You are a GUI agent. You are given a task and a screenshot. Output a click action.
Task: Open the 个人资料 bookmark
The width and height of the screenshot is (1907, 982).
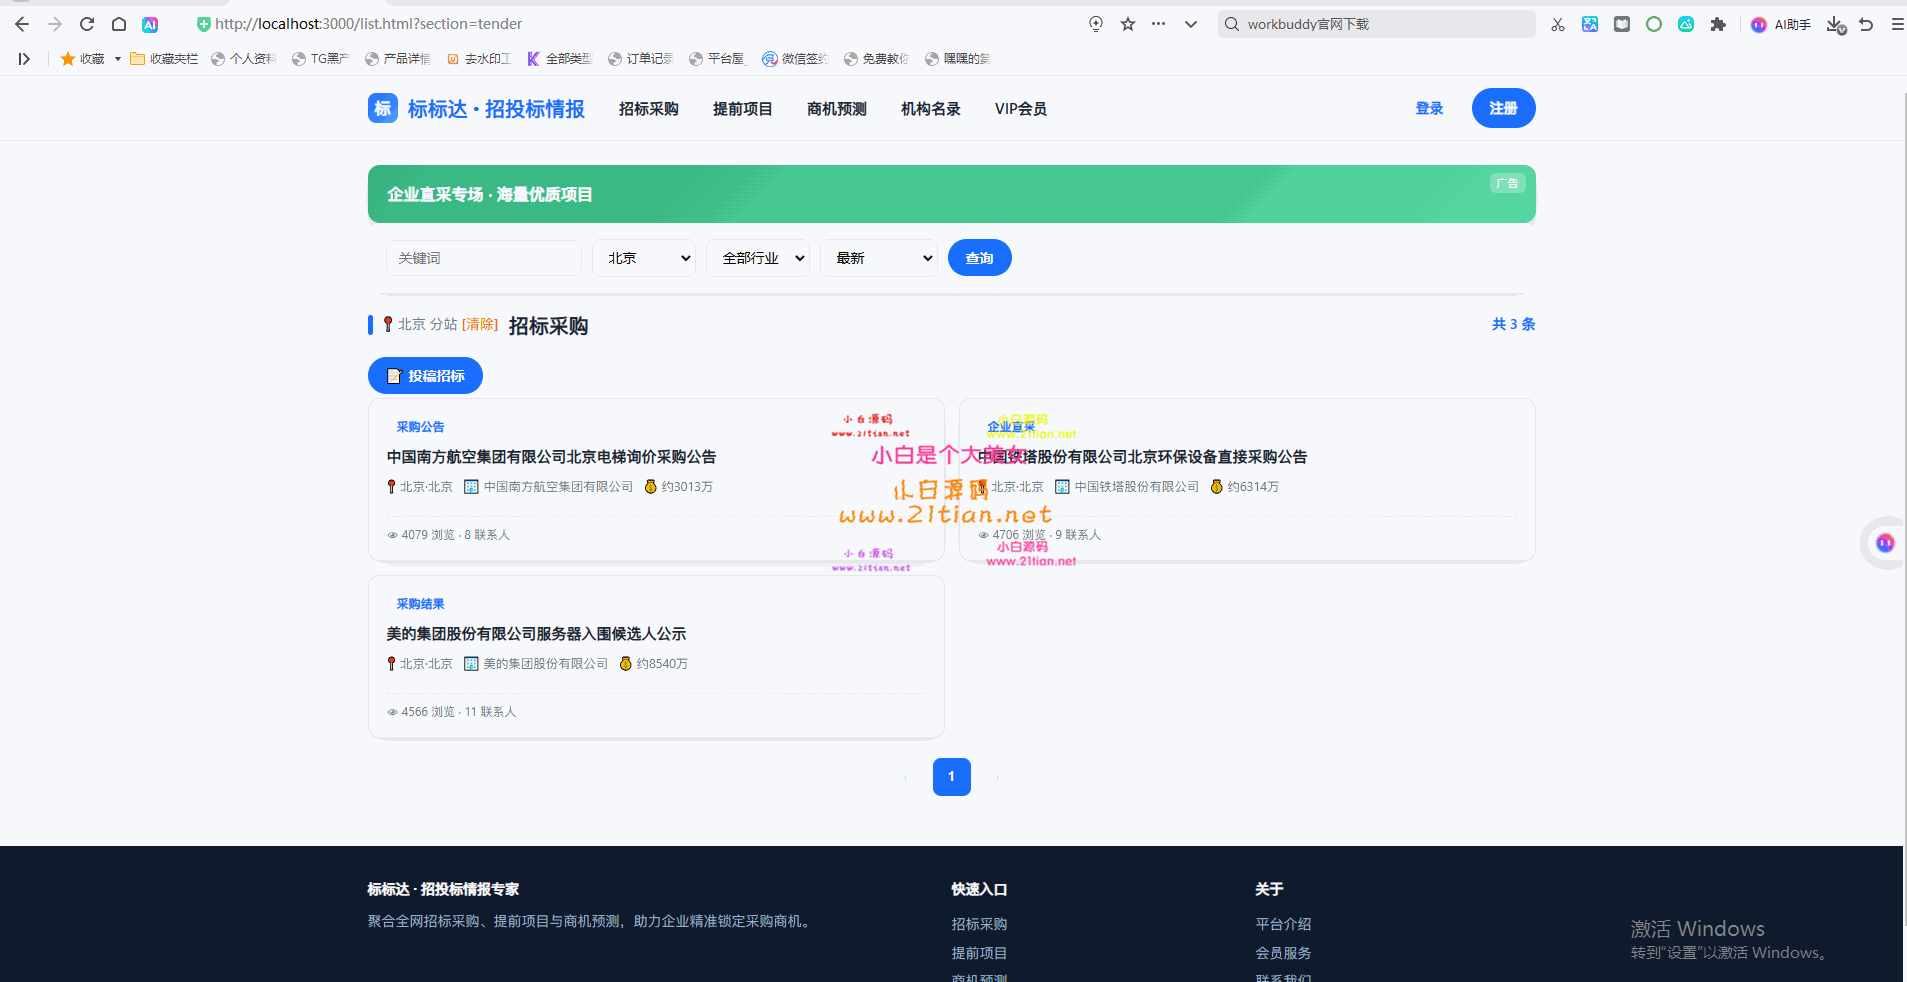(x=243, y=59)
